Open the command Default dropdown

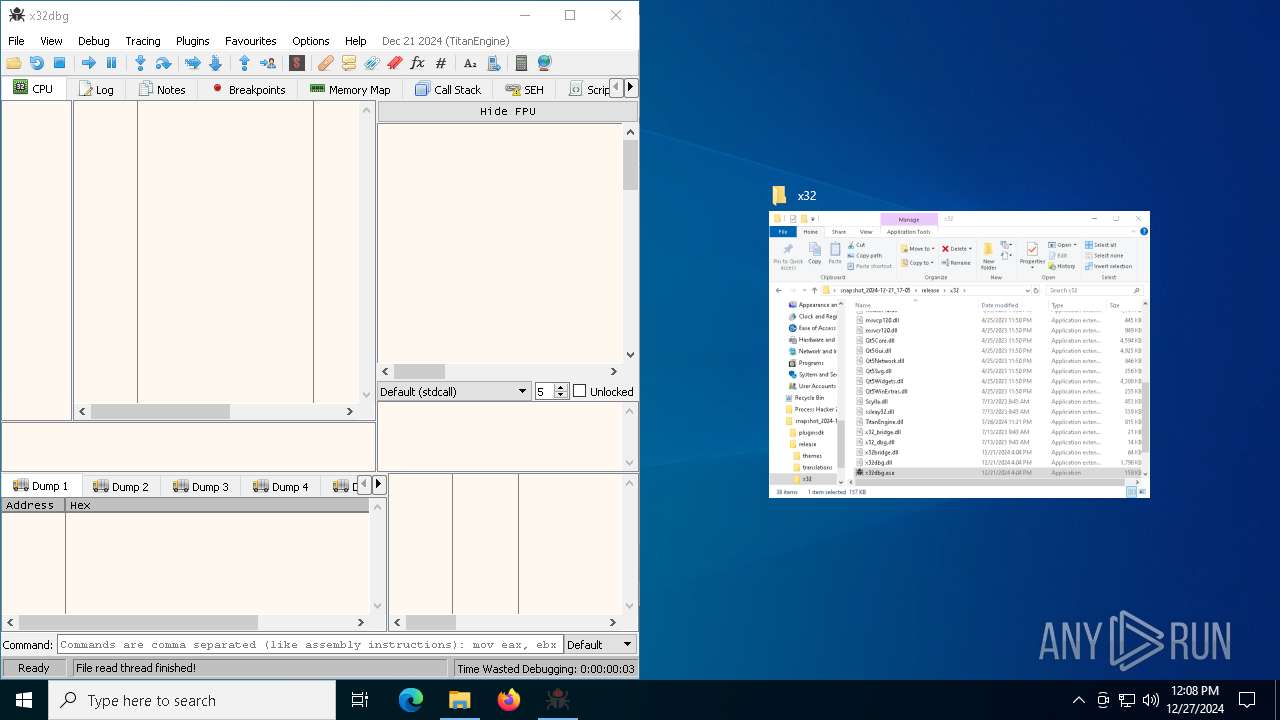coord(600,645)
